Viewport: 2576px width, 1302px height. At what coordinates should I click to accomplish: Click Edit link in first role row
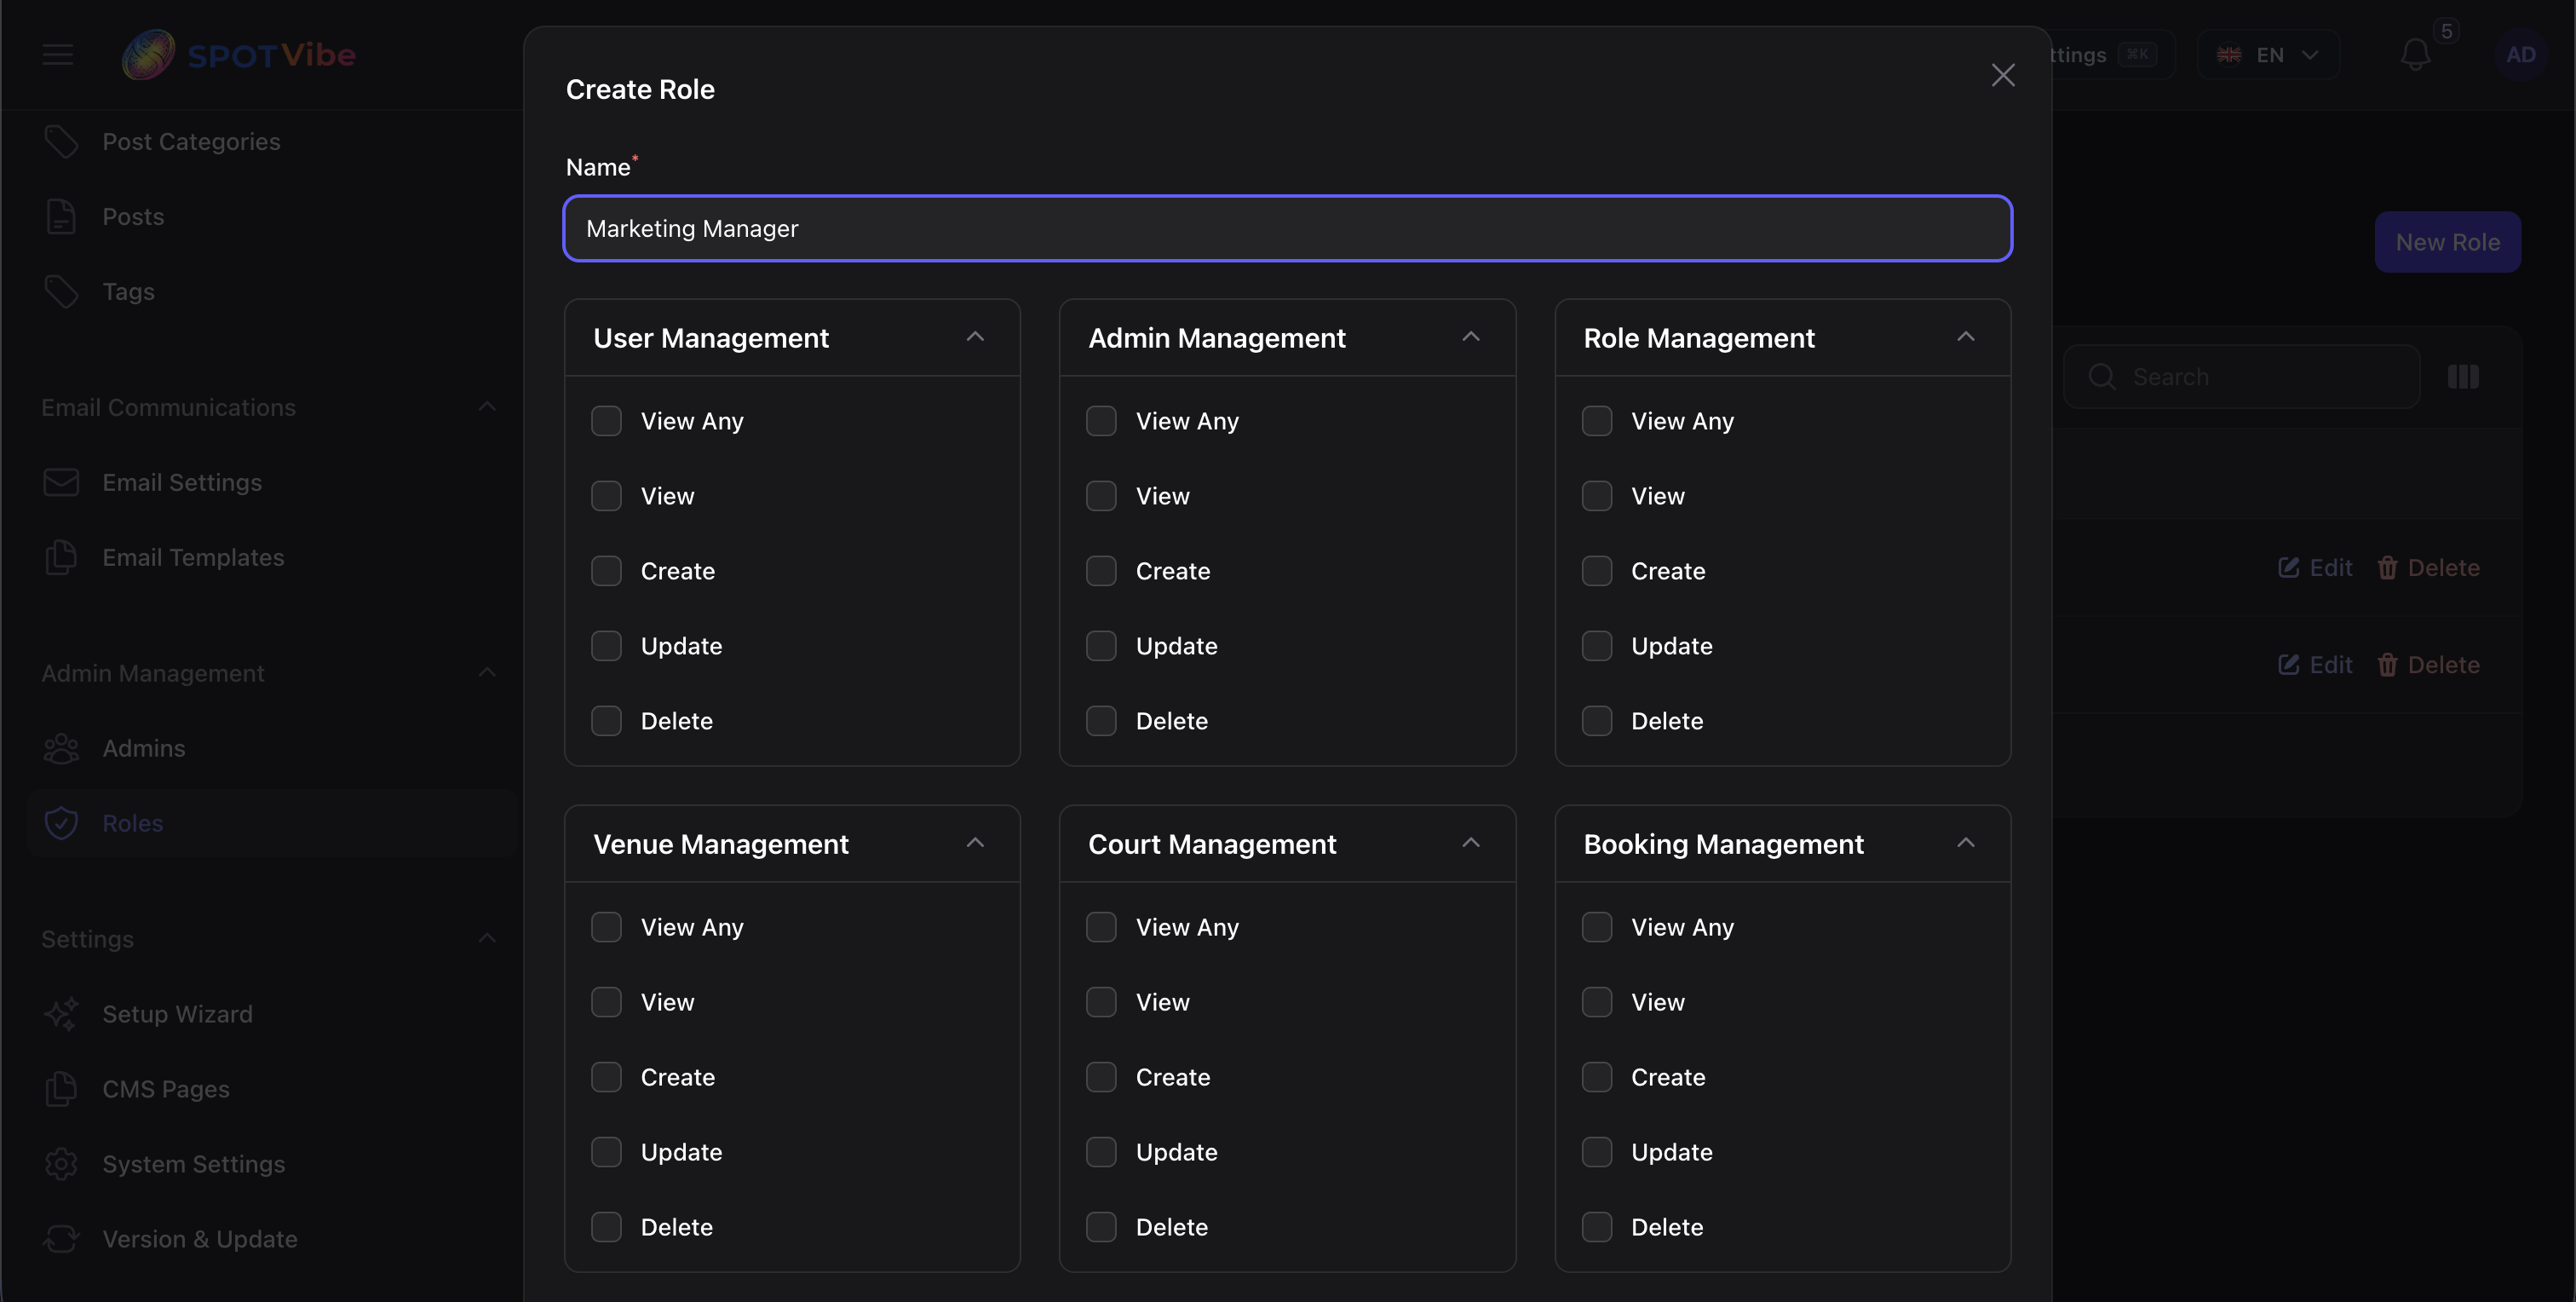click(x=2315, y=568)
